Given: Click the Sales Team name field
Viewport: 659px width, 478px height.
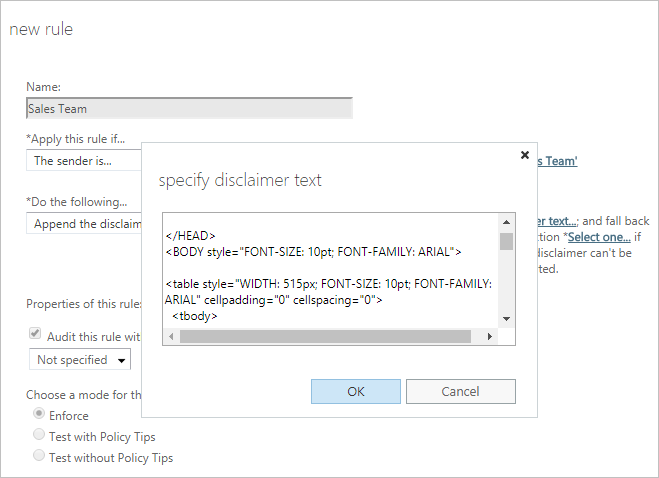Looking at the screenshot, I should click(x=189, y=108).
